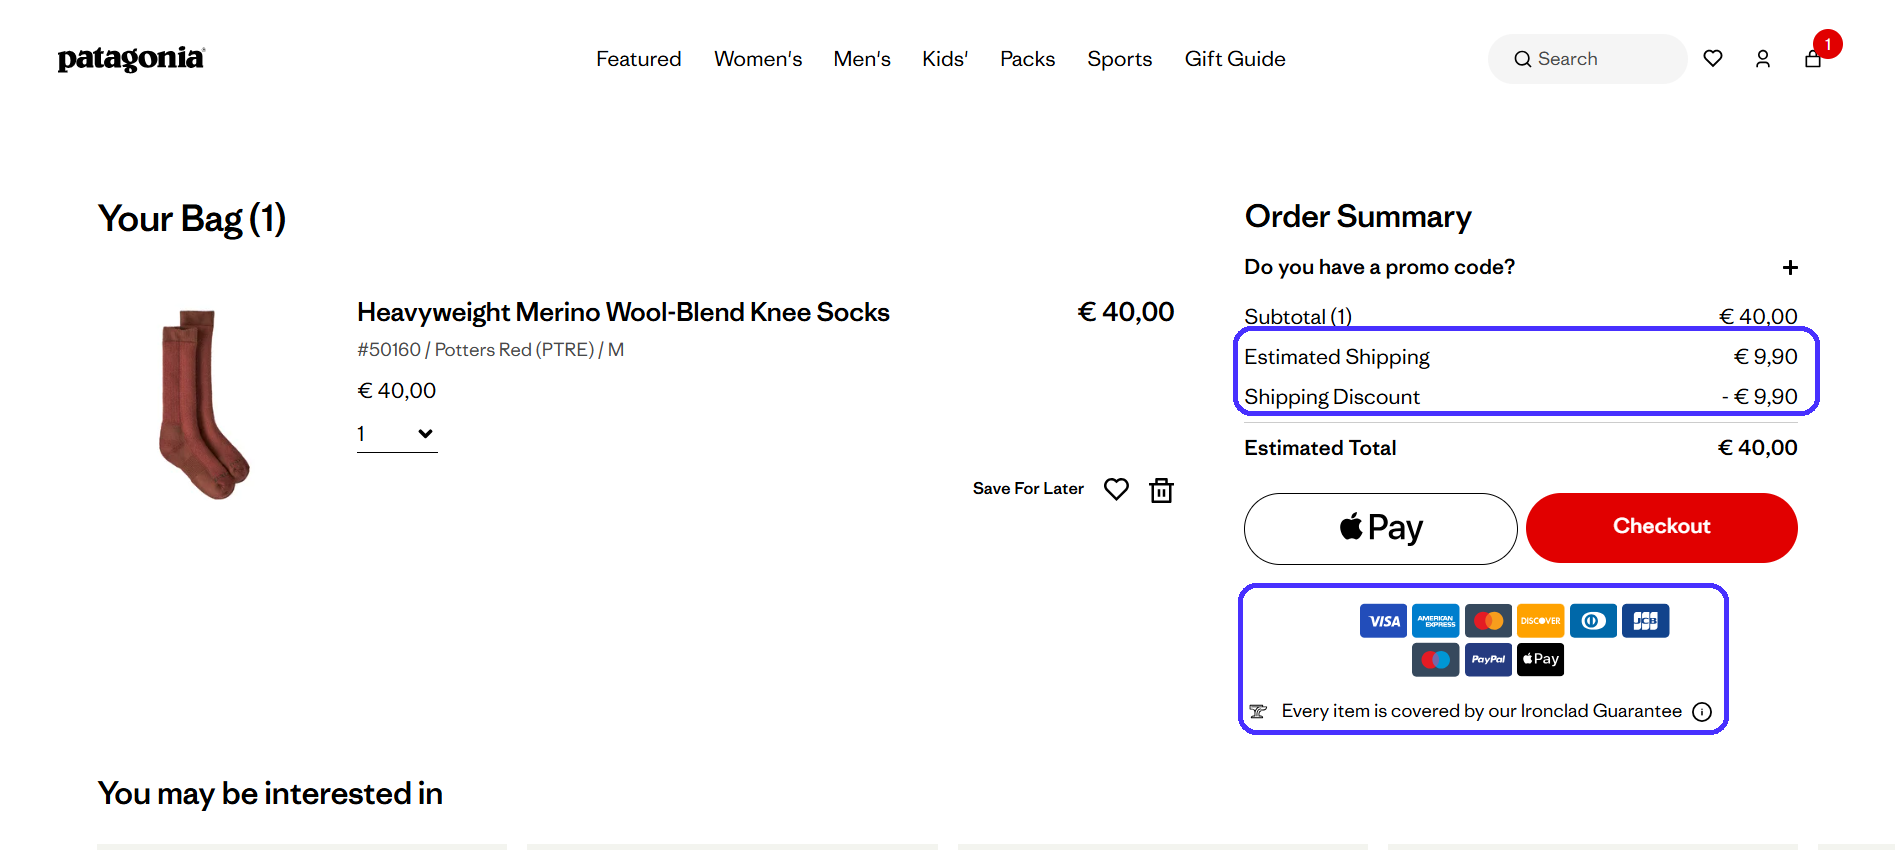Click the Patagonia logo

click(131, 59)
